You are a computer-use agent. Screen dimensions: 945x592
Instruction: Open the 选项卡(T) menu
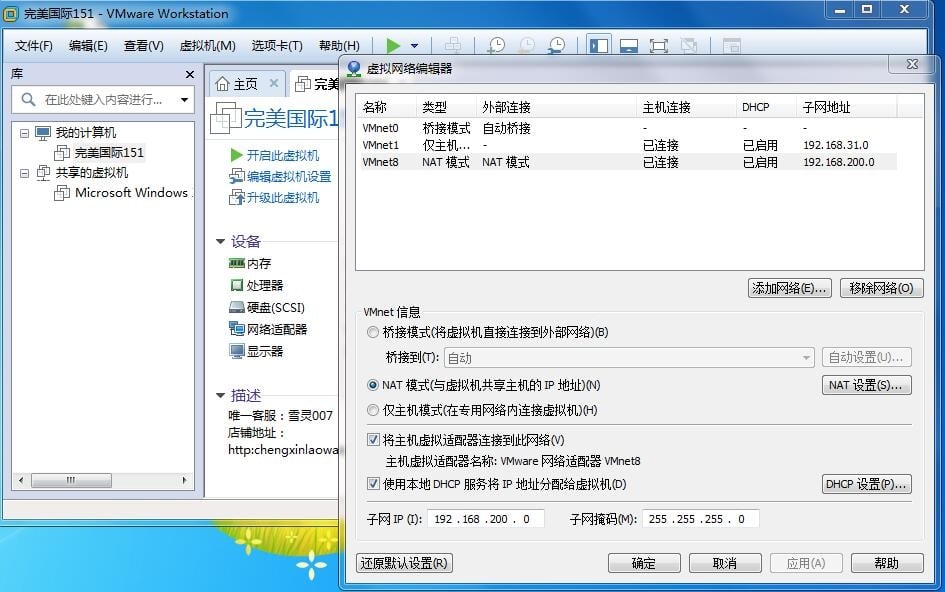tap(277, 46)
